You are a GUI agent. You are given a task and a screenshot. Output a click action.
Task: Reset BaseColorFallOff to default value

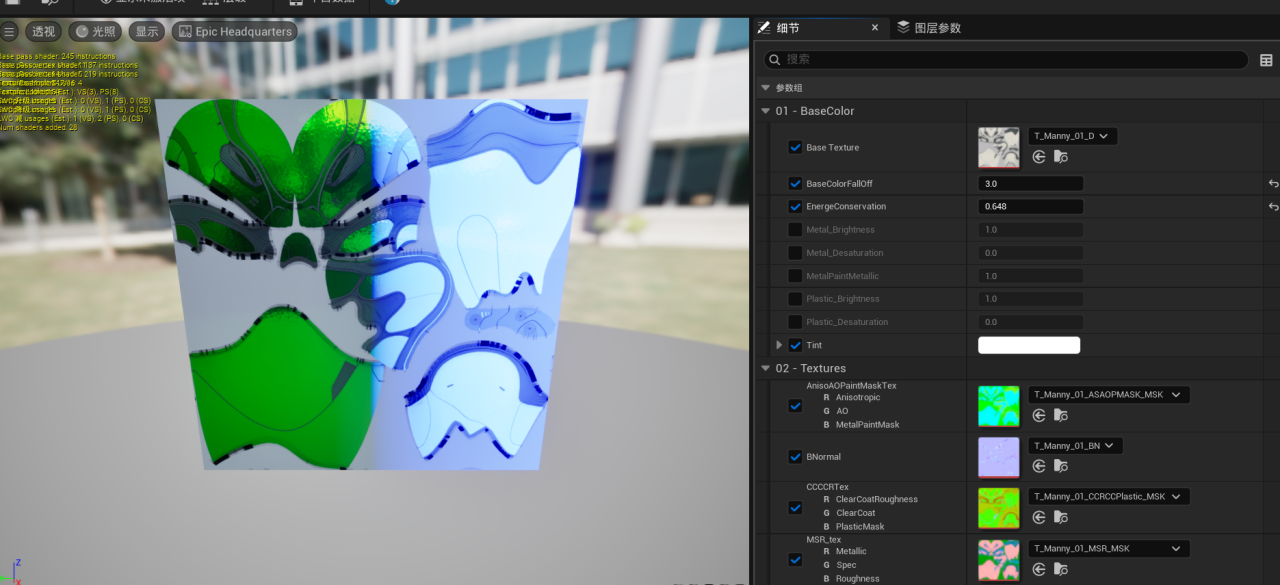1273,184
